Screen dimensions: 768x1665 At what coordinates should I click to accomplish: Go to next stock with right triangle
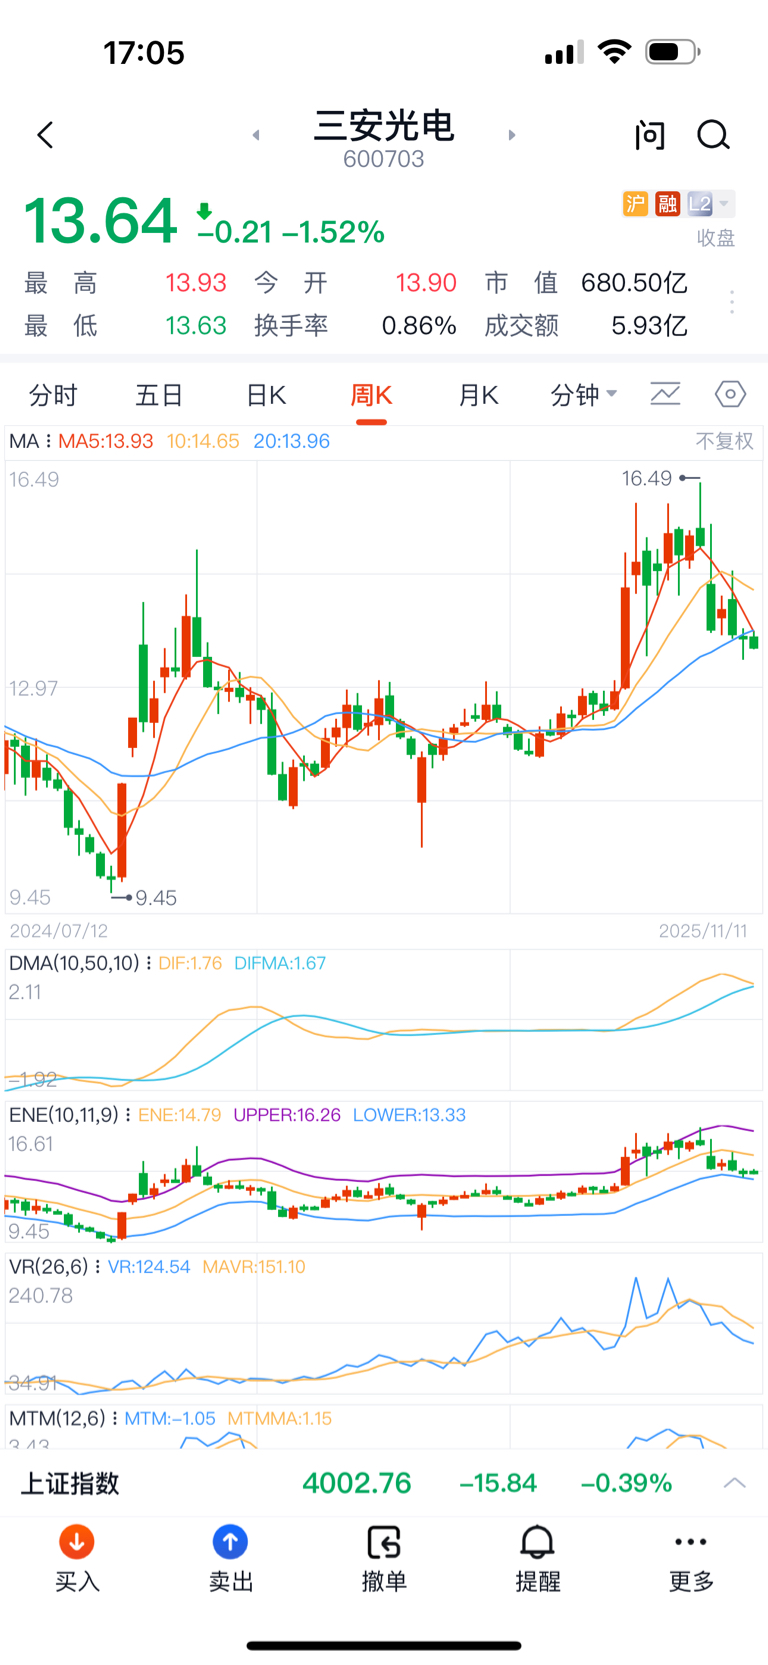tap(512, 135)
